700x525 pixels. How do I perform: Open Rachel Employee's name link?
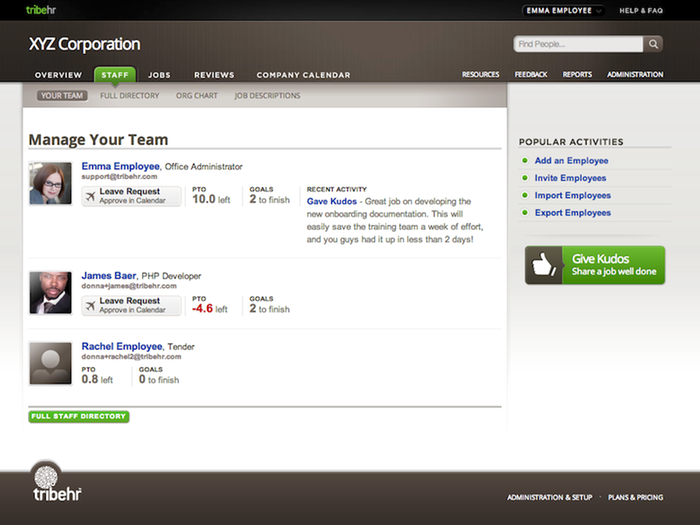pyautogui.click(x=121, y=346)
